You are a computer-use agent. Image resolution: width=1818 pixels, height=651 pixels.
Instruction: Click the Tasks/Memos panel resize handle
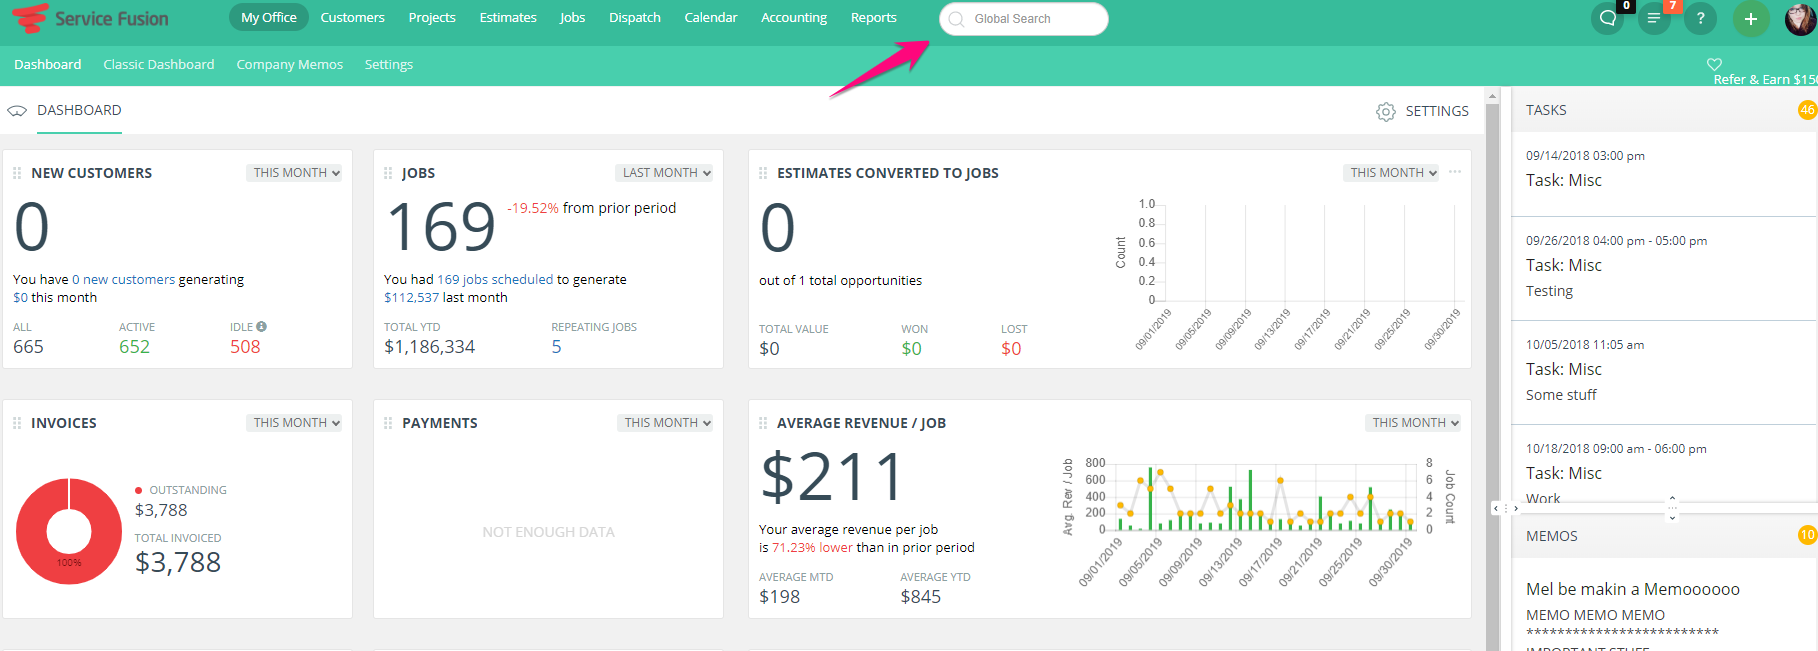point(1672,508)
